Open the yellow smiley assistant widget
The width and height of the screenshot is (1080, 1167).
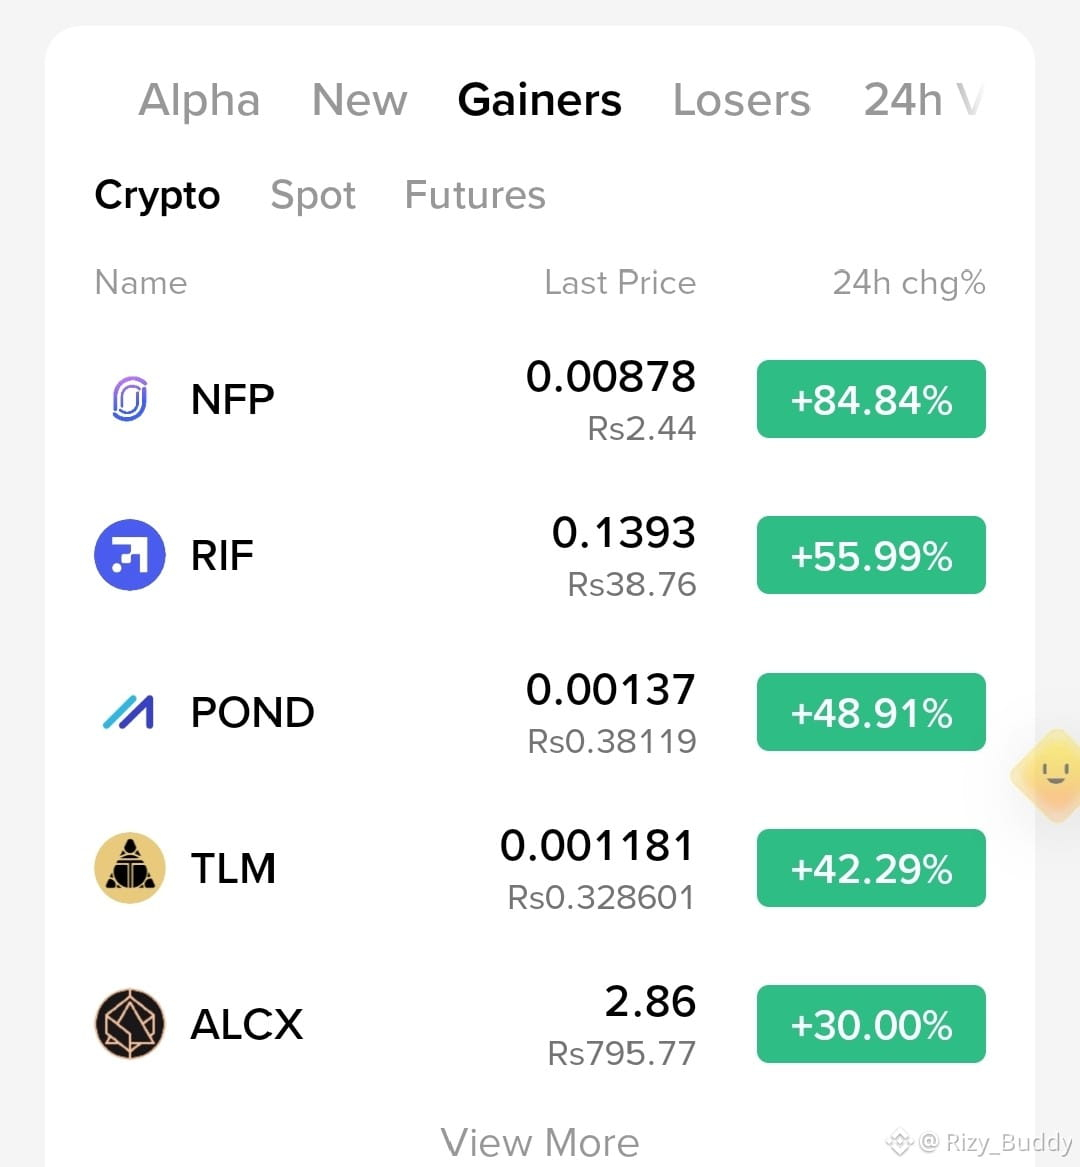(1048, 776)
